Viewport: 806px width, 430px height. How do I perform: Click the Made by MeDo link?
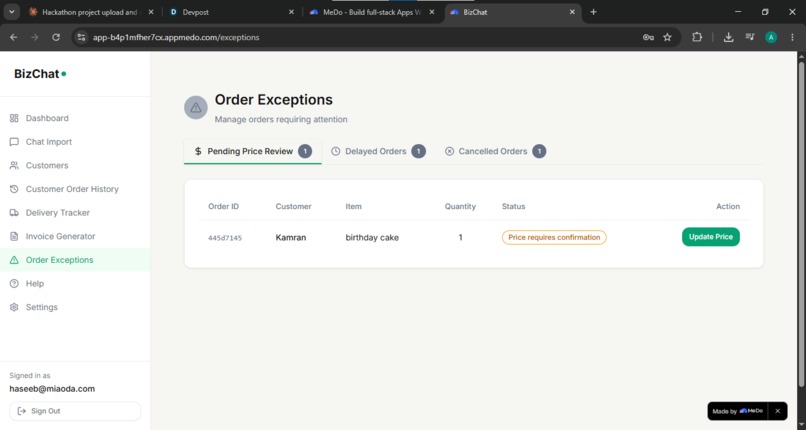(737, 411)
